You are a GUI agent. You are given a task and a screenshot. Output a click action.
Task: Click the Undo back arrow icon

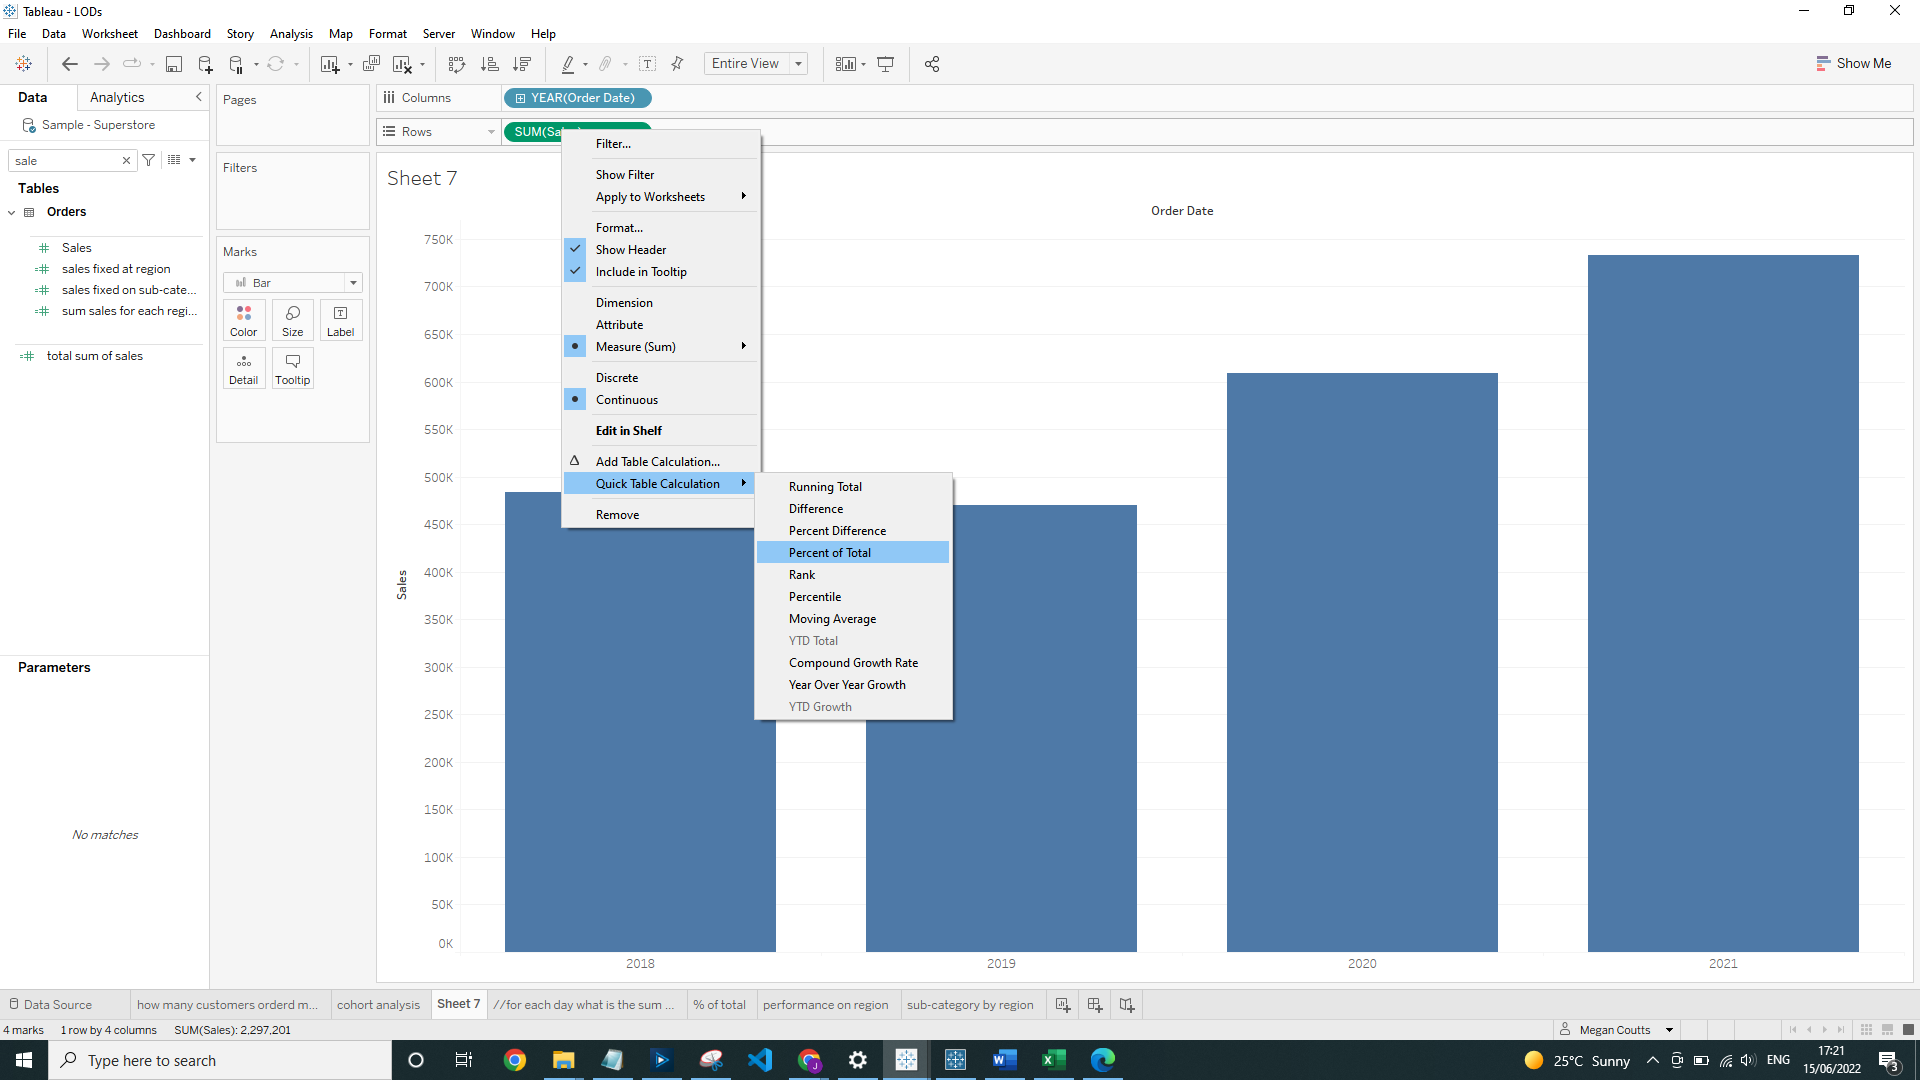pos(69,64)
